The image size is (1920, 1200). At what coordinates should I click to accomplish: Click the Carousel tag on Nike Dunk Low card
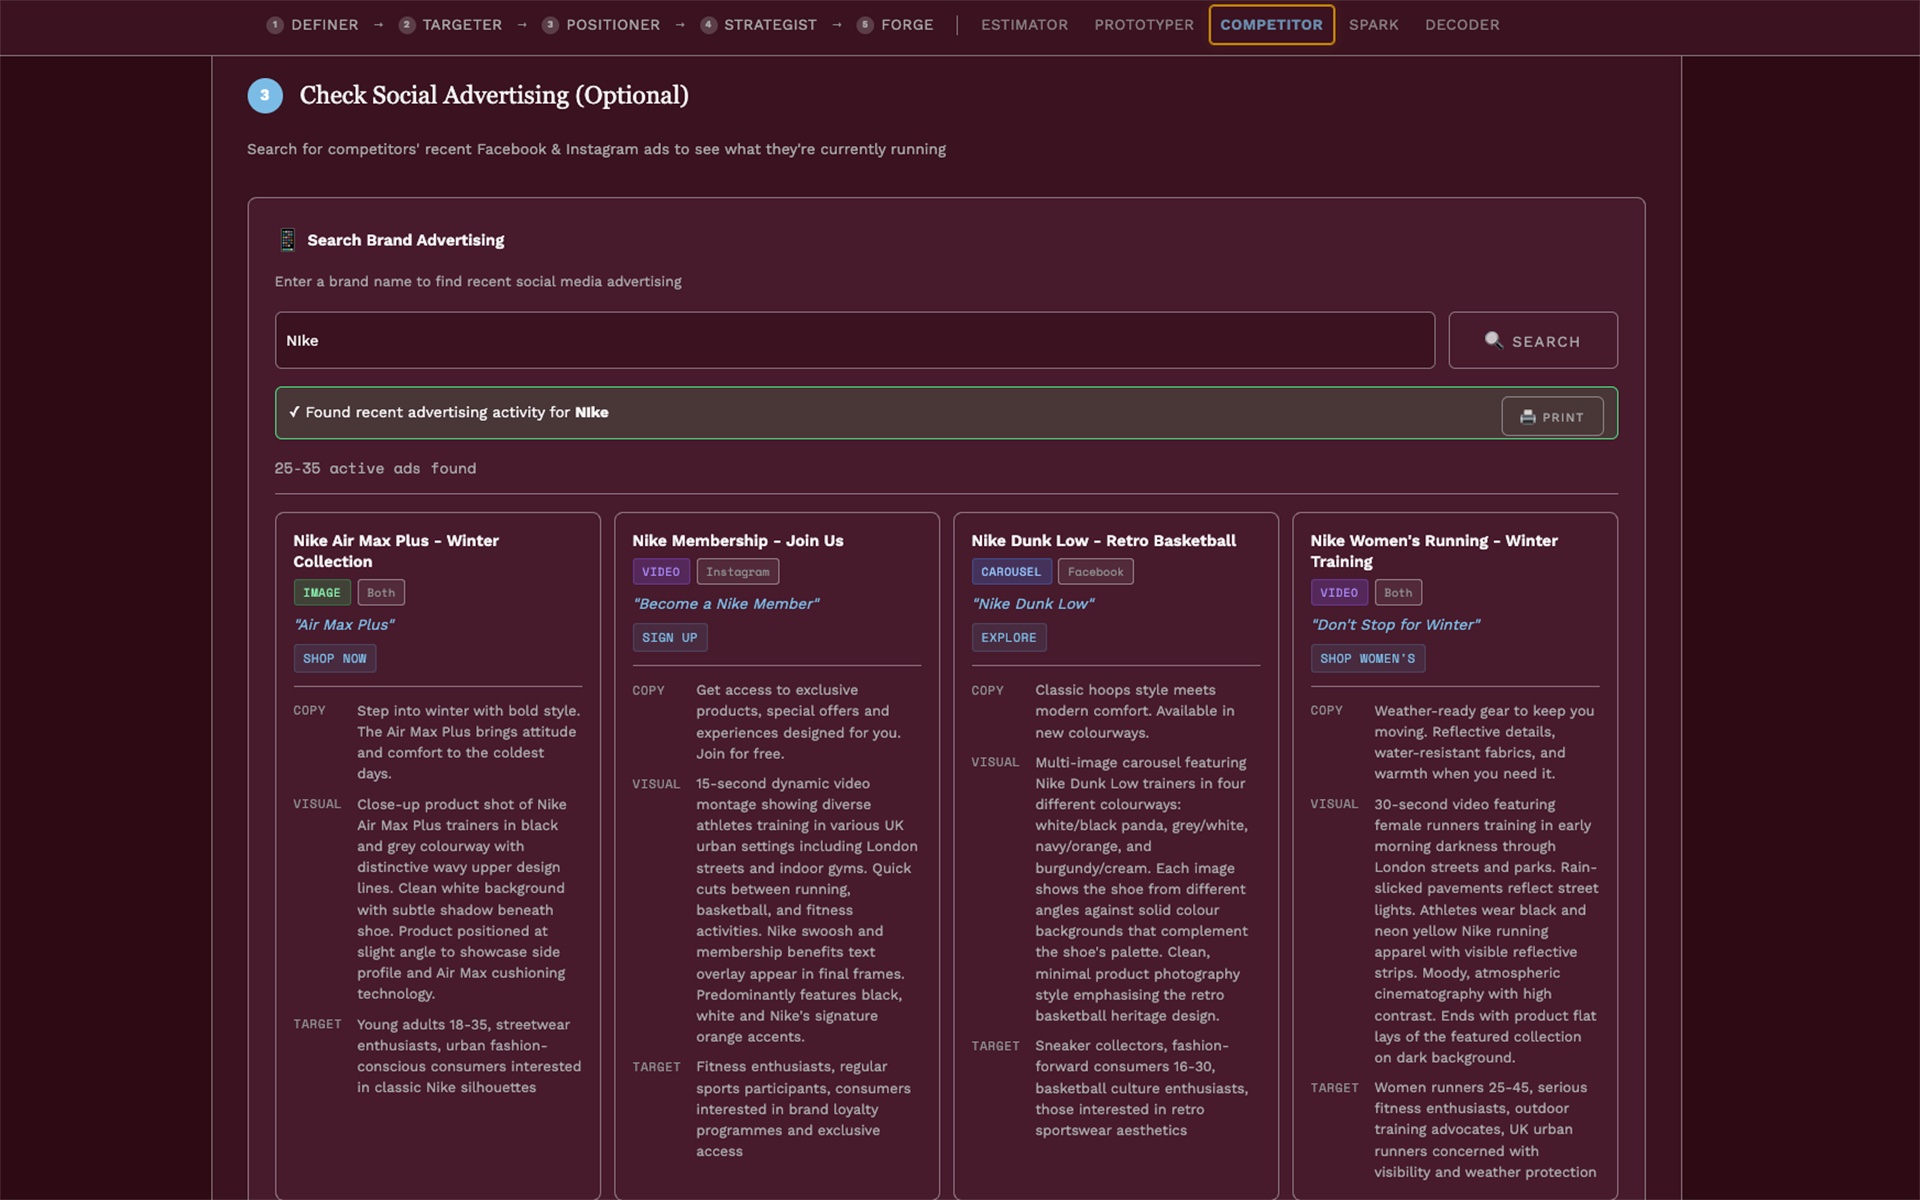[1011, 572]
